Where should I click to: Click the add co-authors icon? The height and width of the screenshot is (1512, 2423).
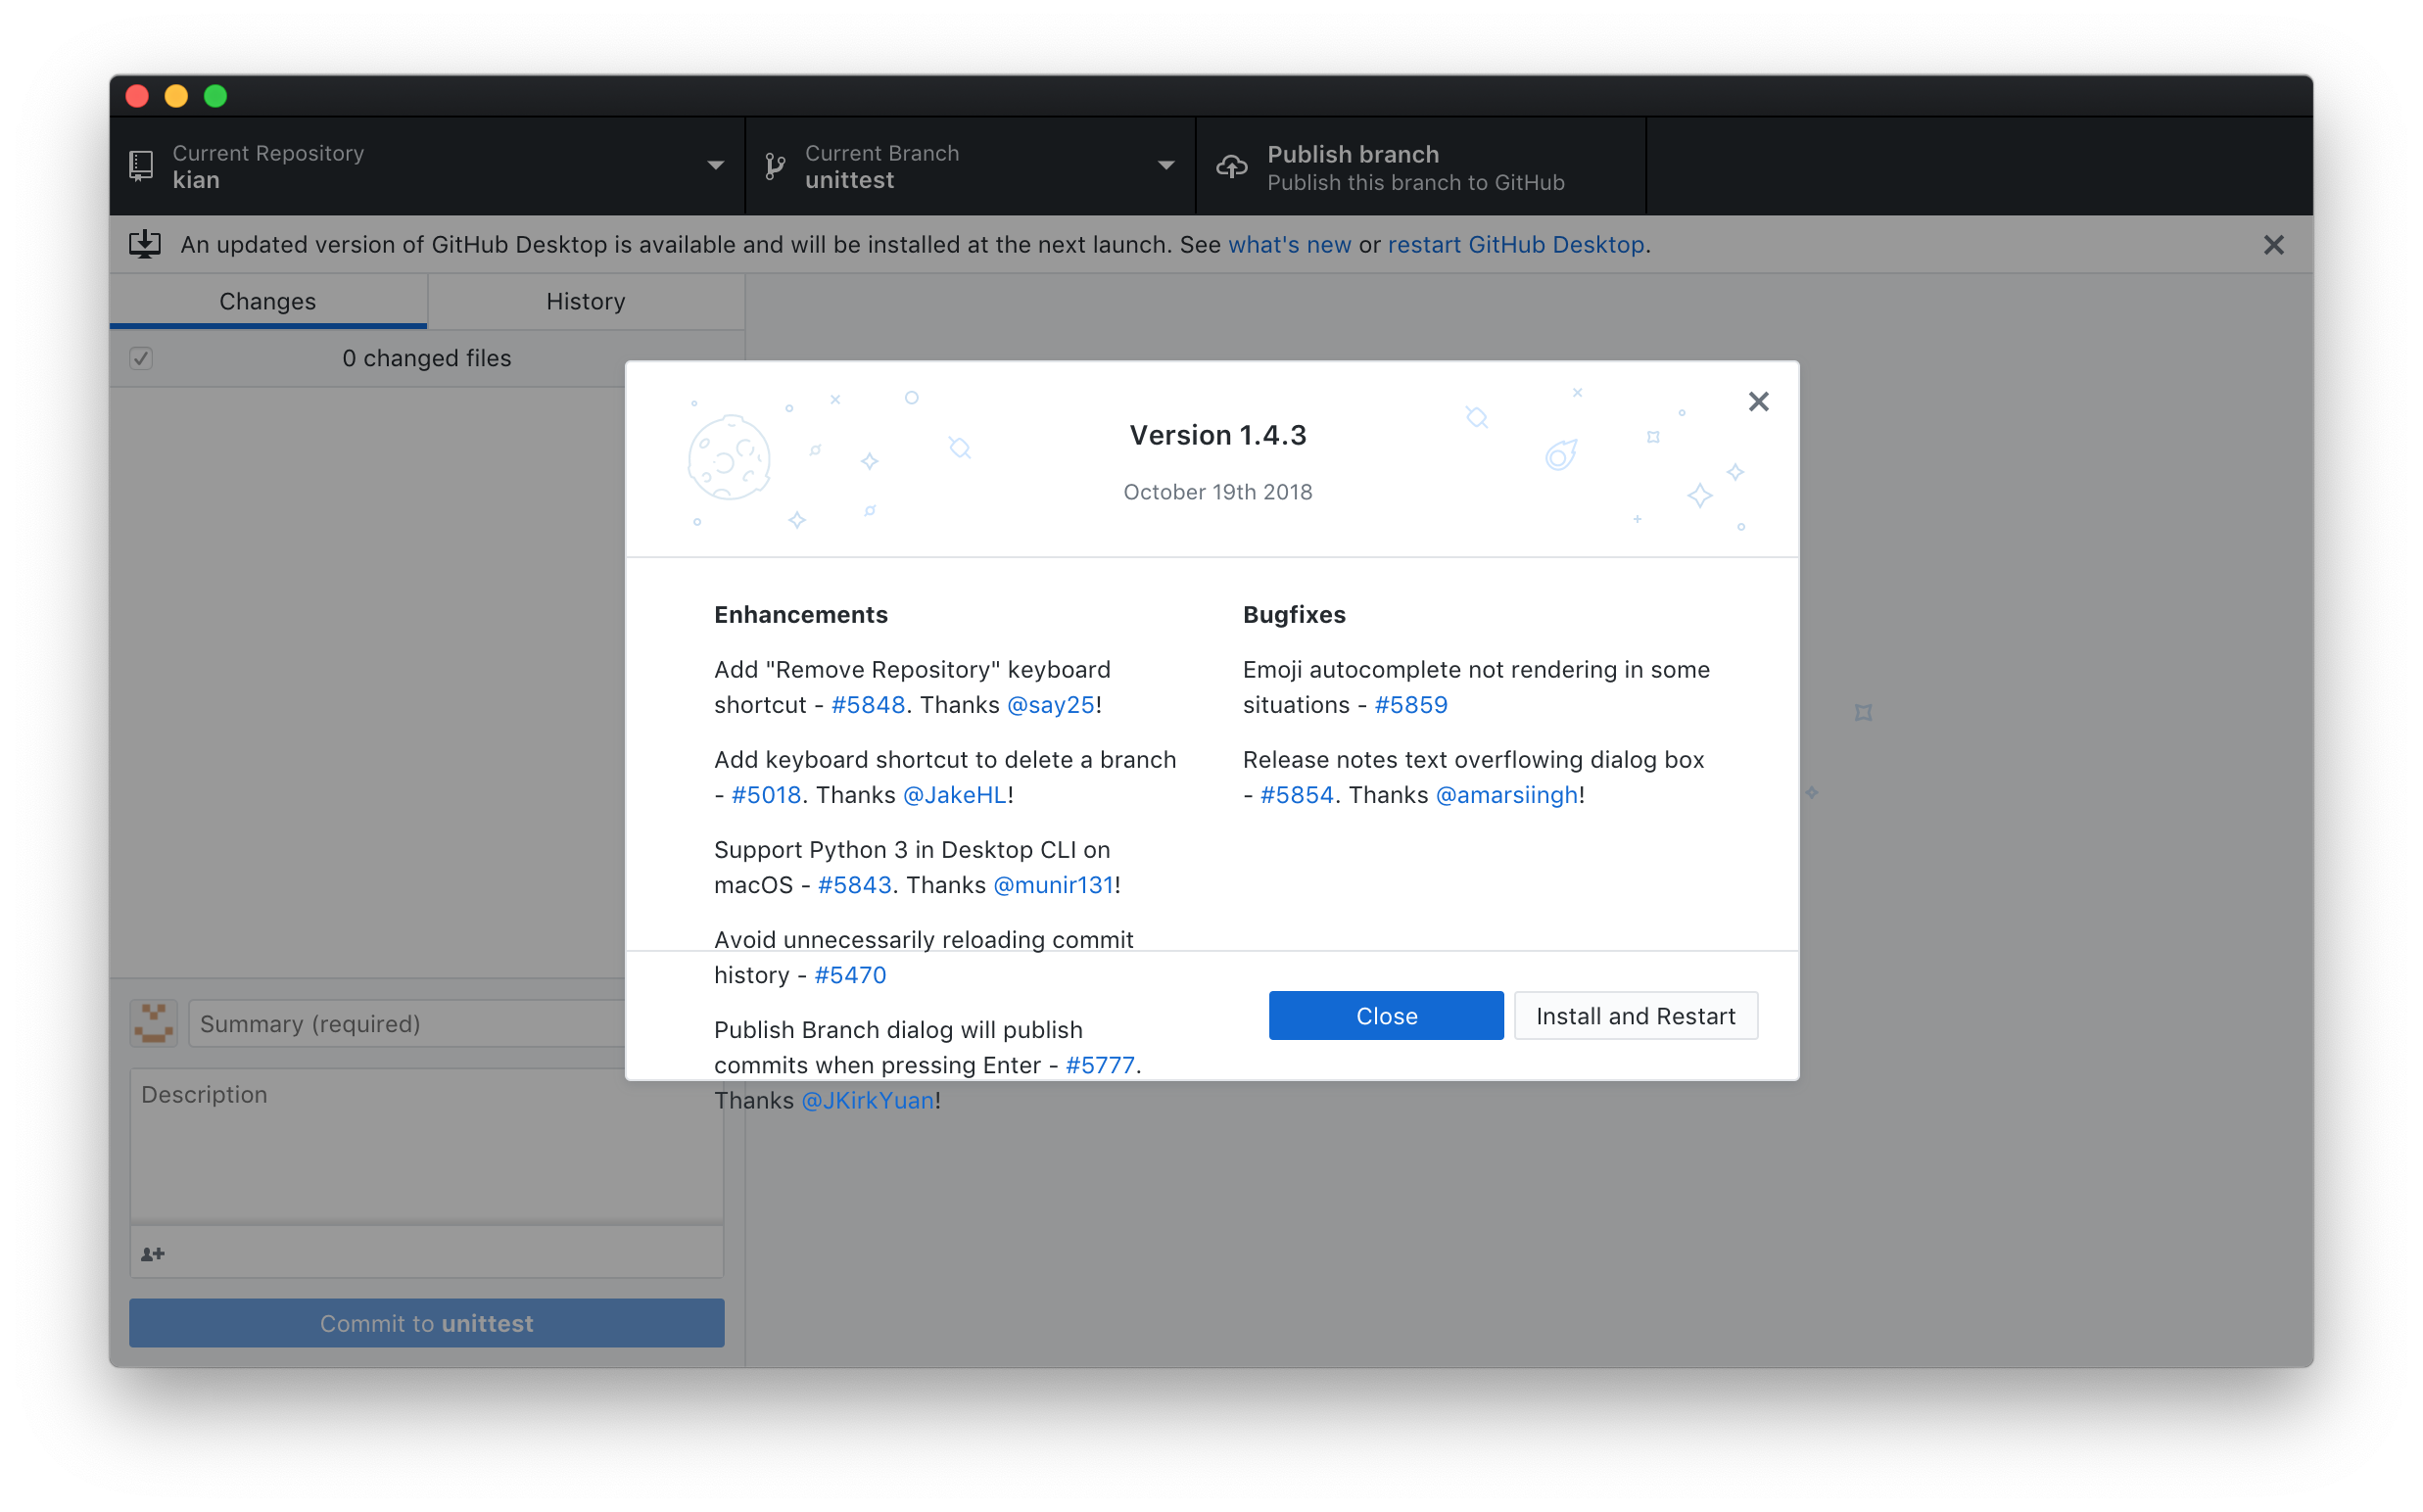(152, 1254)
